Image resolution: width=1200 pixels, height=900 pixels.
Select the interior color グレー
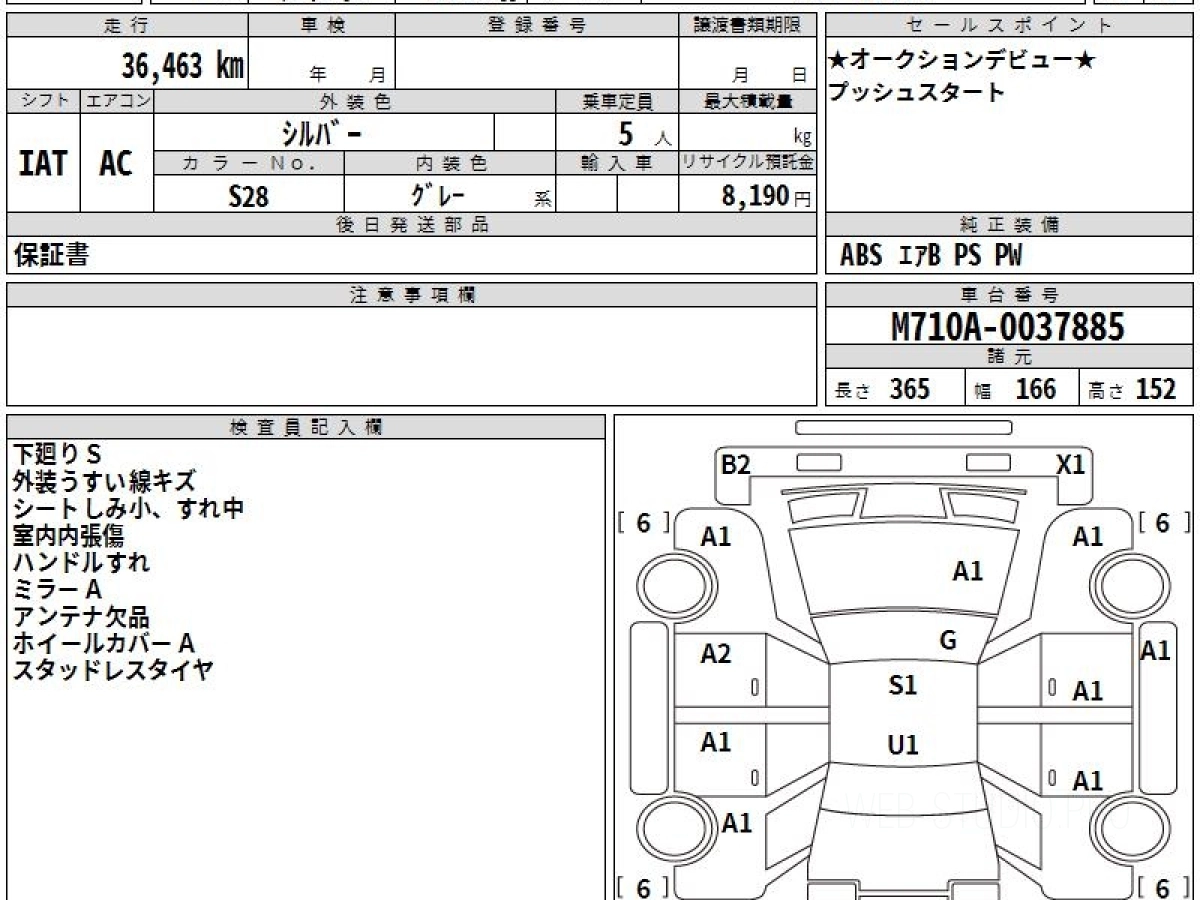point(437,194)
